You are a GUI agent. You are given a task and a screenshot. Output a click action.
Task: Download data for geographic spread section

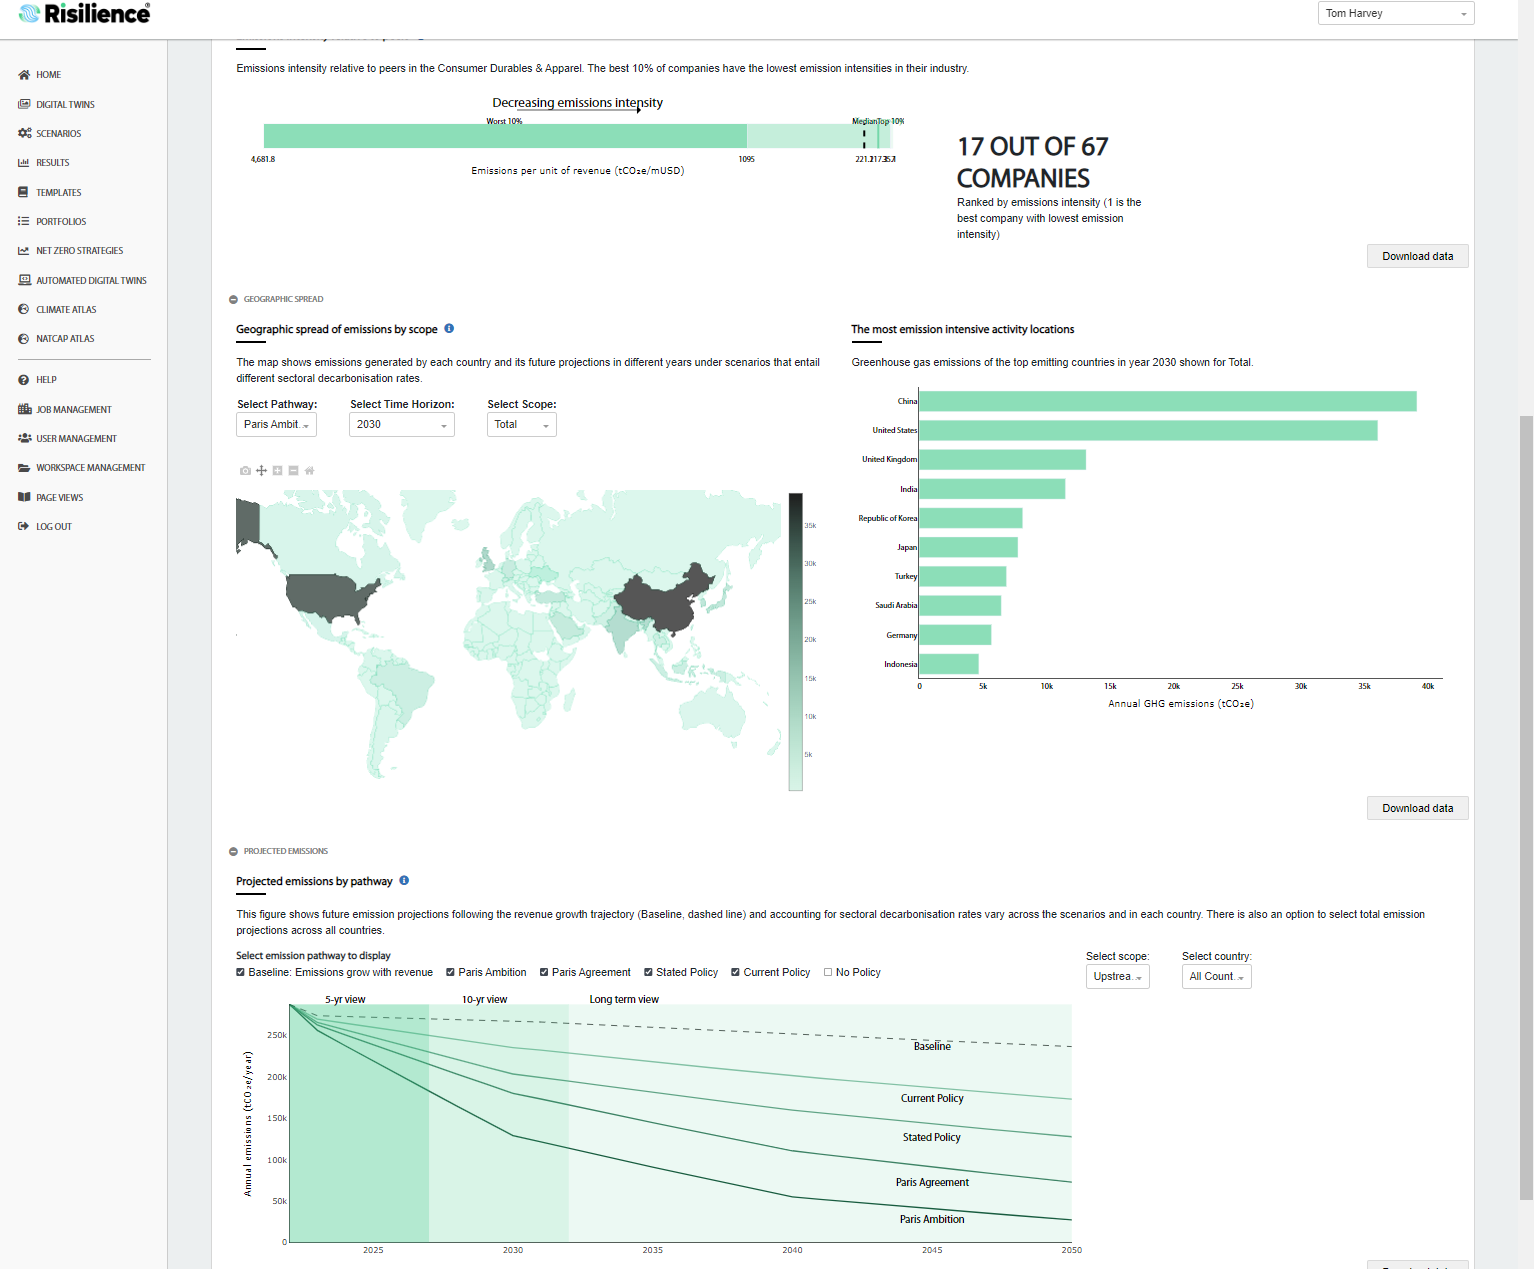(x=1416, y=808)
